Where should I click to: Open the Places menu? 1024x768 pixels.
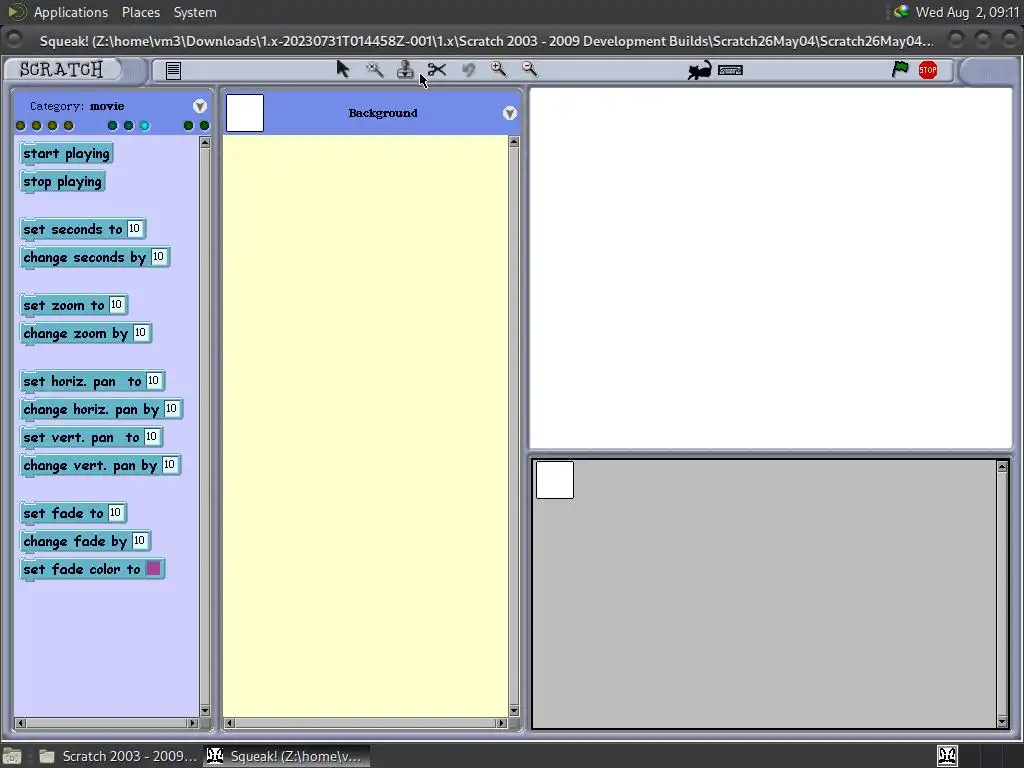click(x=140, y=12)
